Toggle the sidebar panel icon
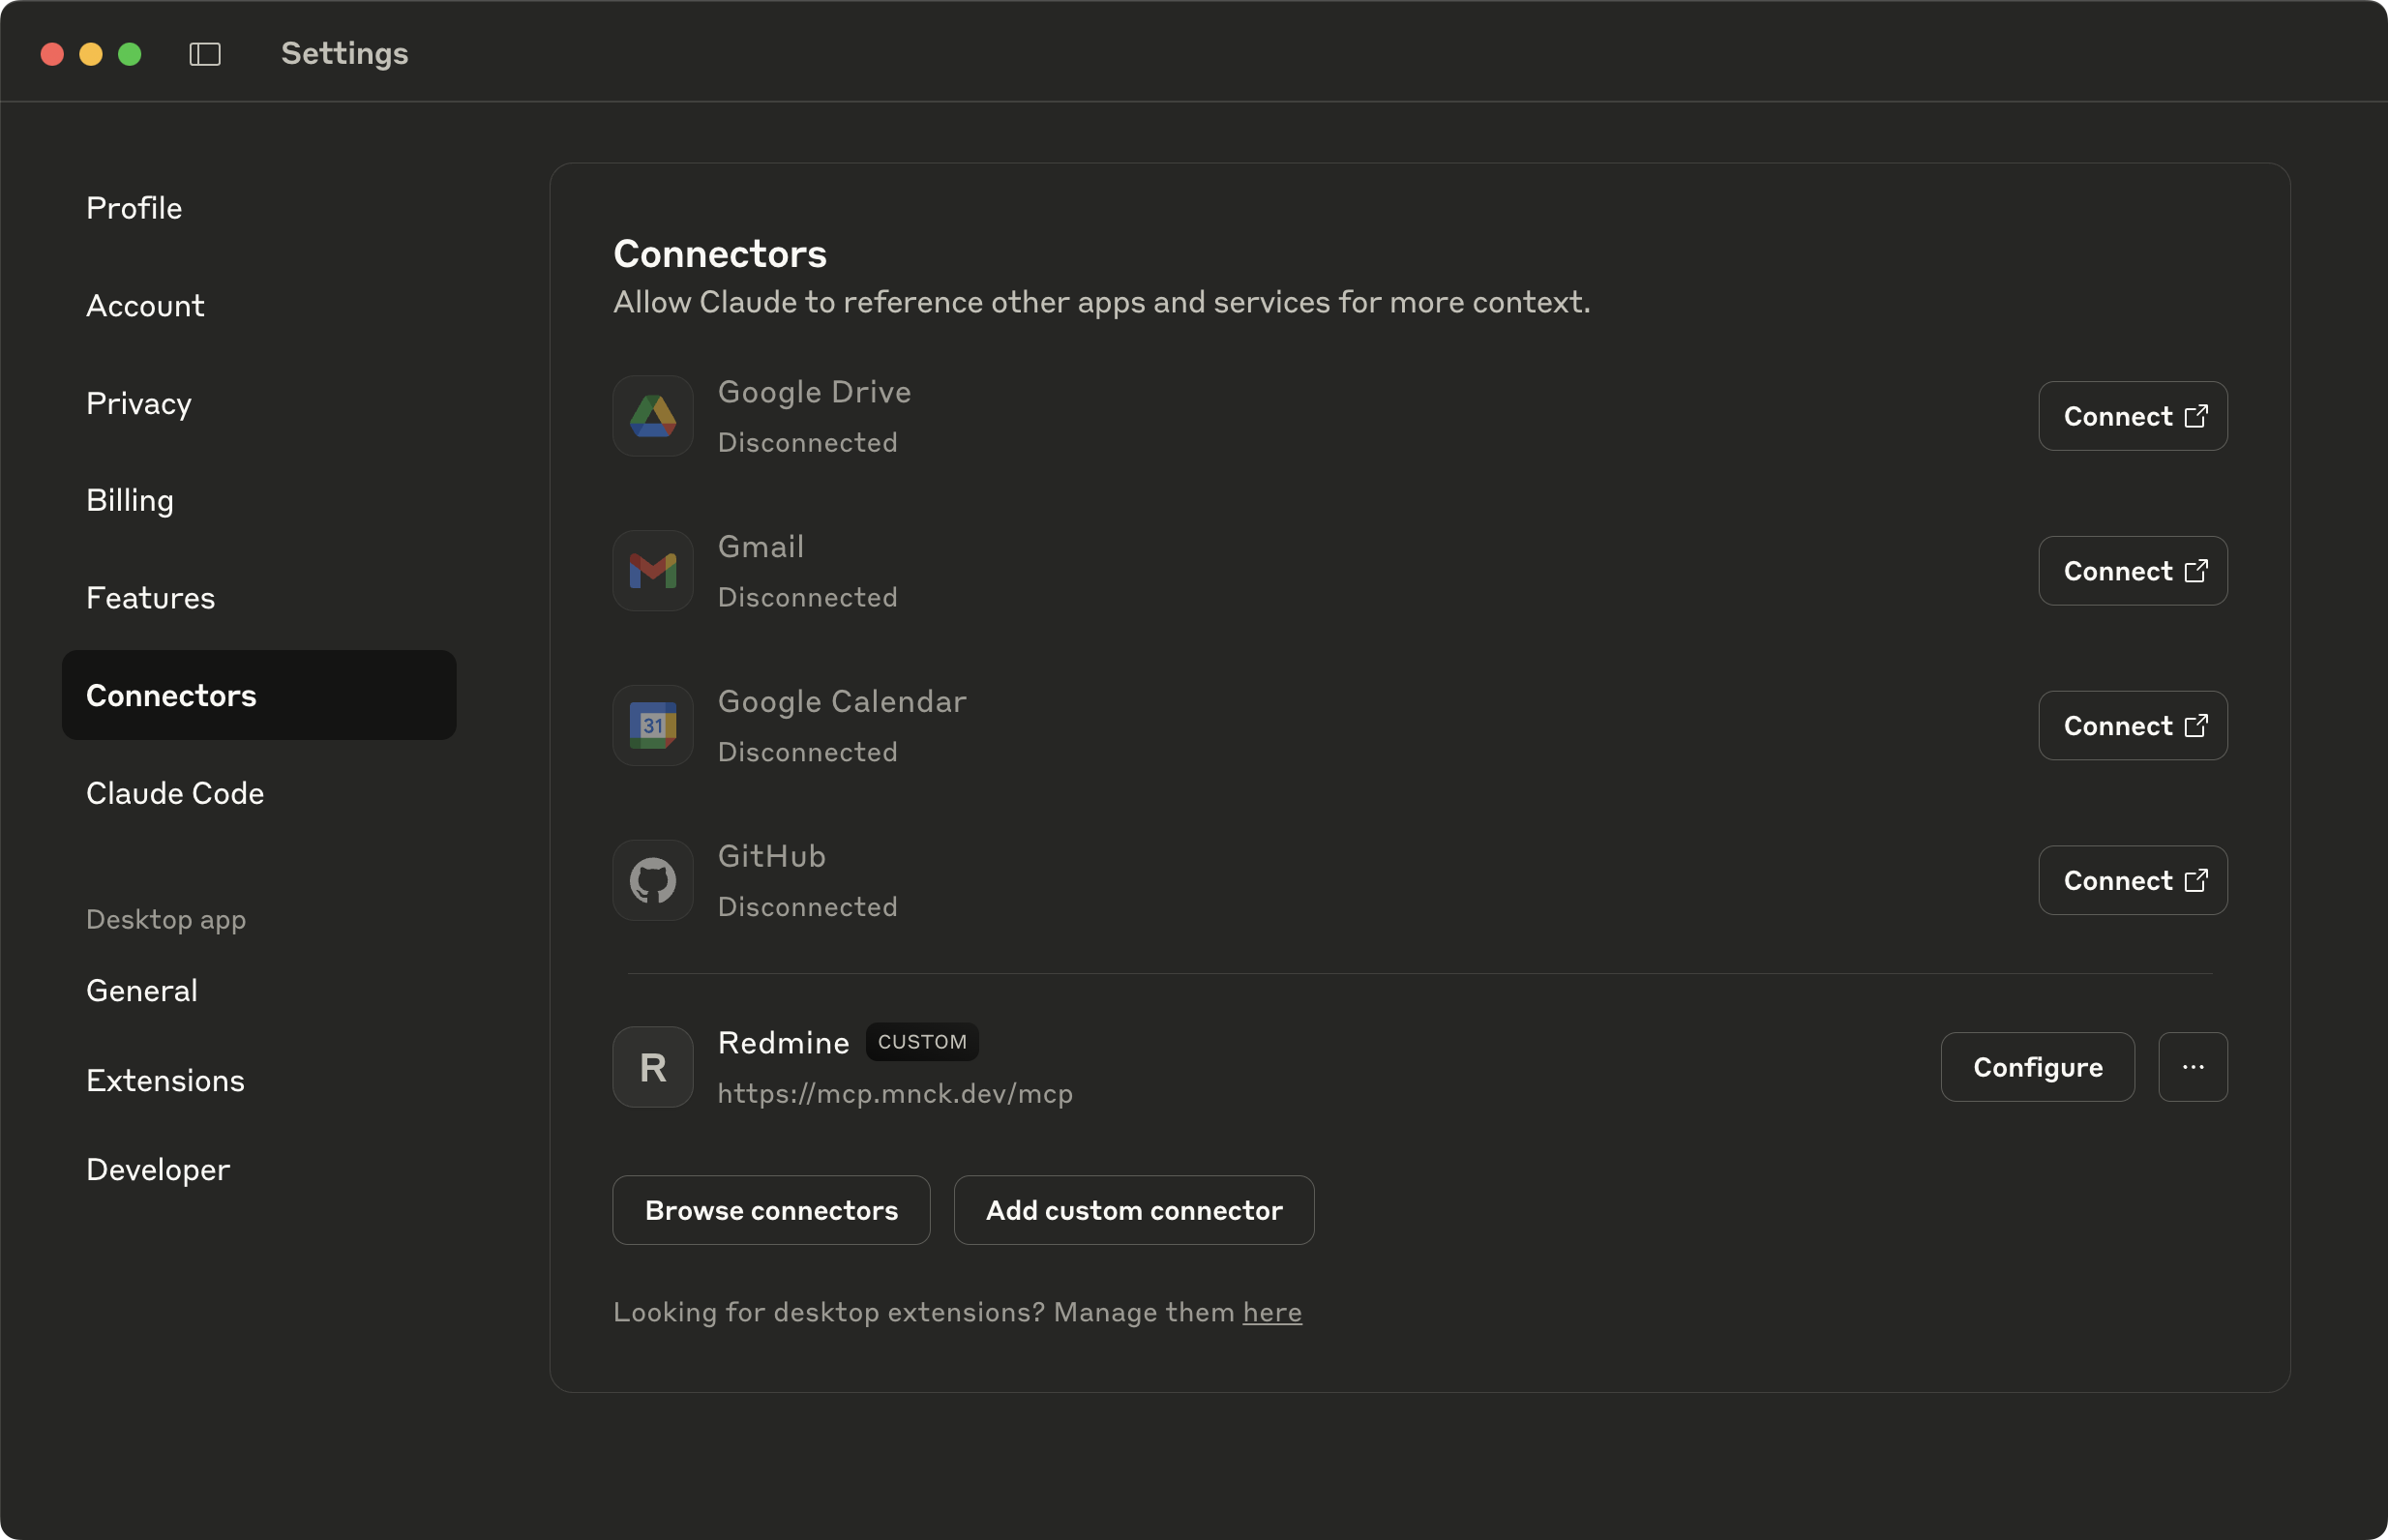The image size is (2388, 1540). tap(205, 54)
